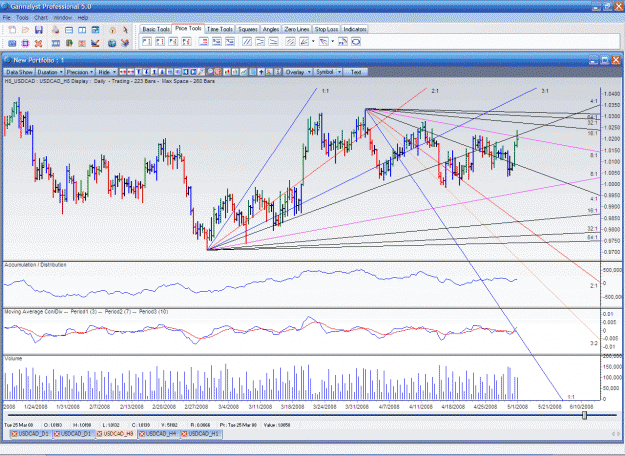Click the red grid icon near magnifier

coord(218,72)
